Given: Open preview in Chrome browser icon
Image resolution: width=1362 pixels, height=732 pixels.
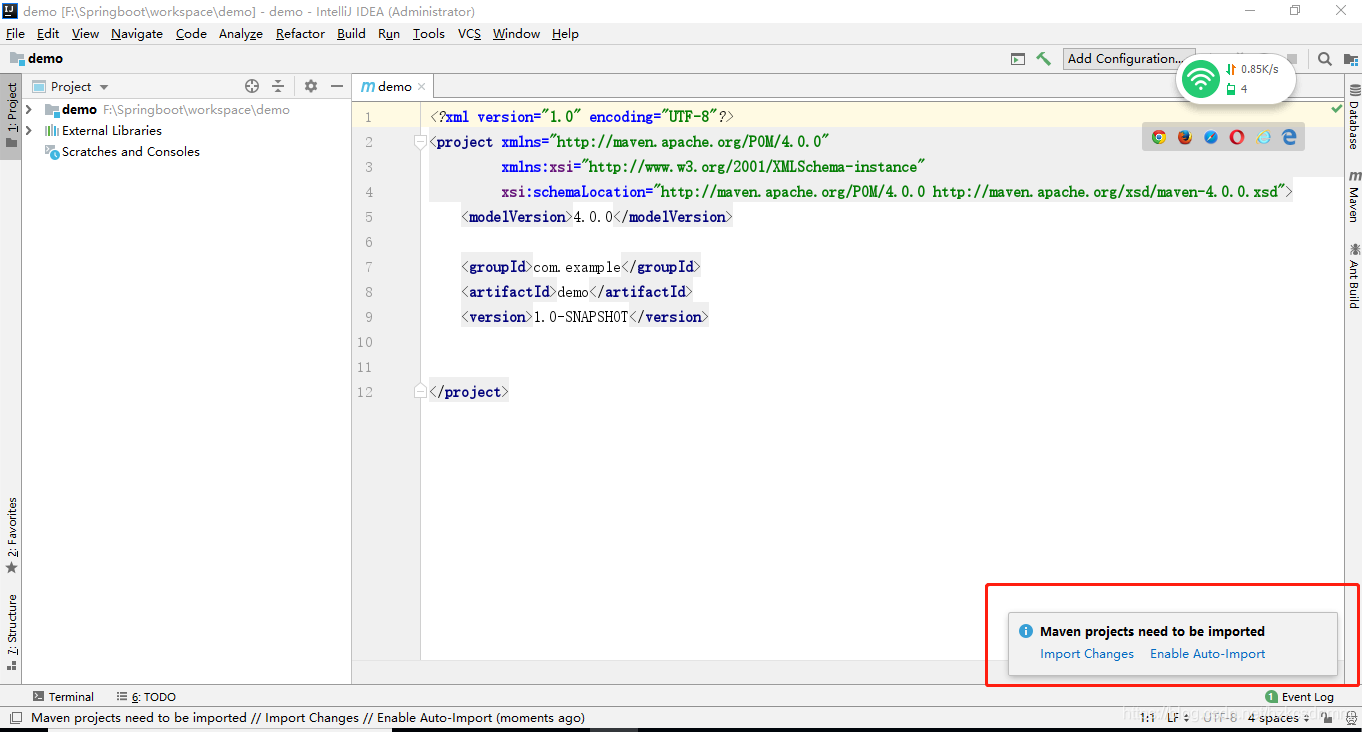Looking at the screenshot, I should tap(1159, 137).
